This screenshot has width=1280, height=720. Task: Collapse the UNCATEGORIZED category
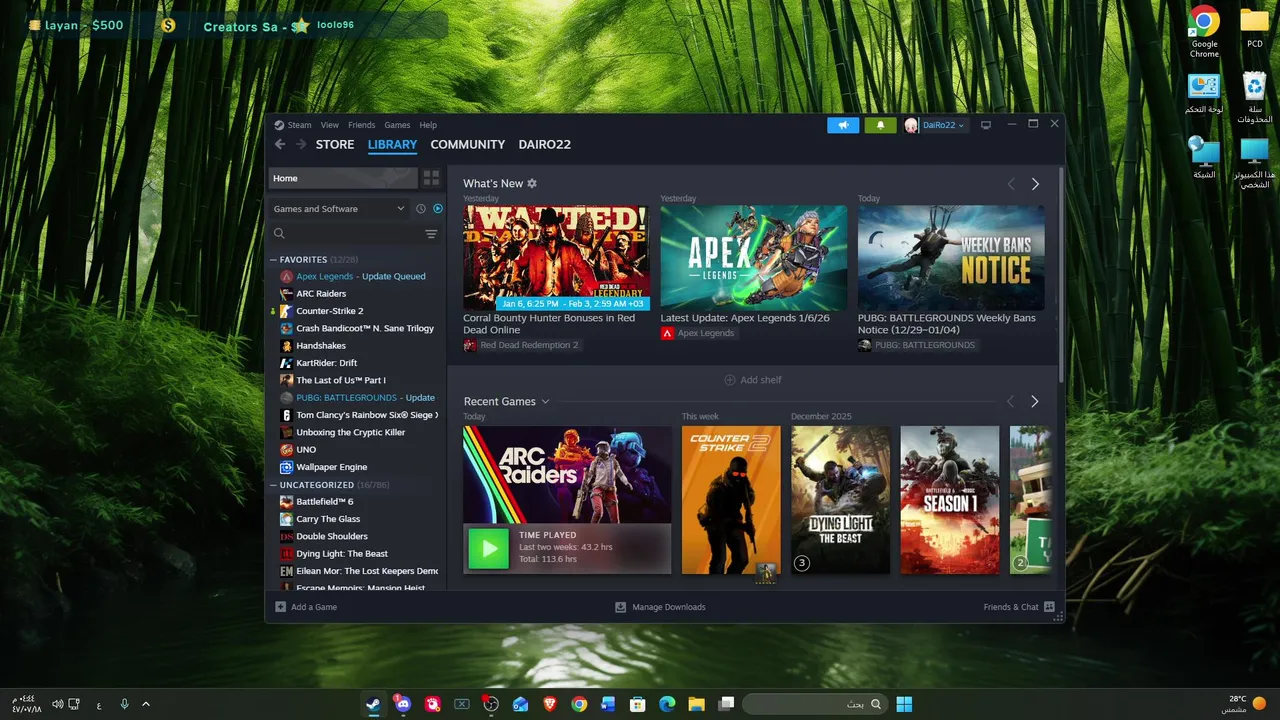pos(274,485)
